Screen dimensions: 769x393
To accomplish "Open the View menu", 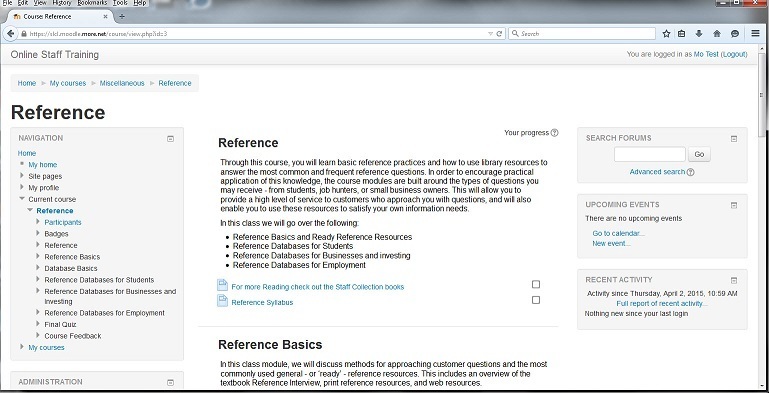I will (x=40, y=3).
